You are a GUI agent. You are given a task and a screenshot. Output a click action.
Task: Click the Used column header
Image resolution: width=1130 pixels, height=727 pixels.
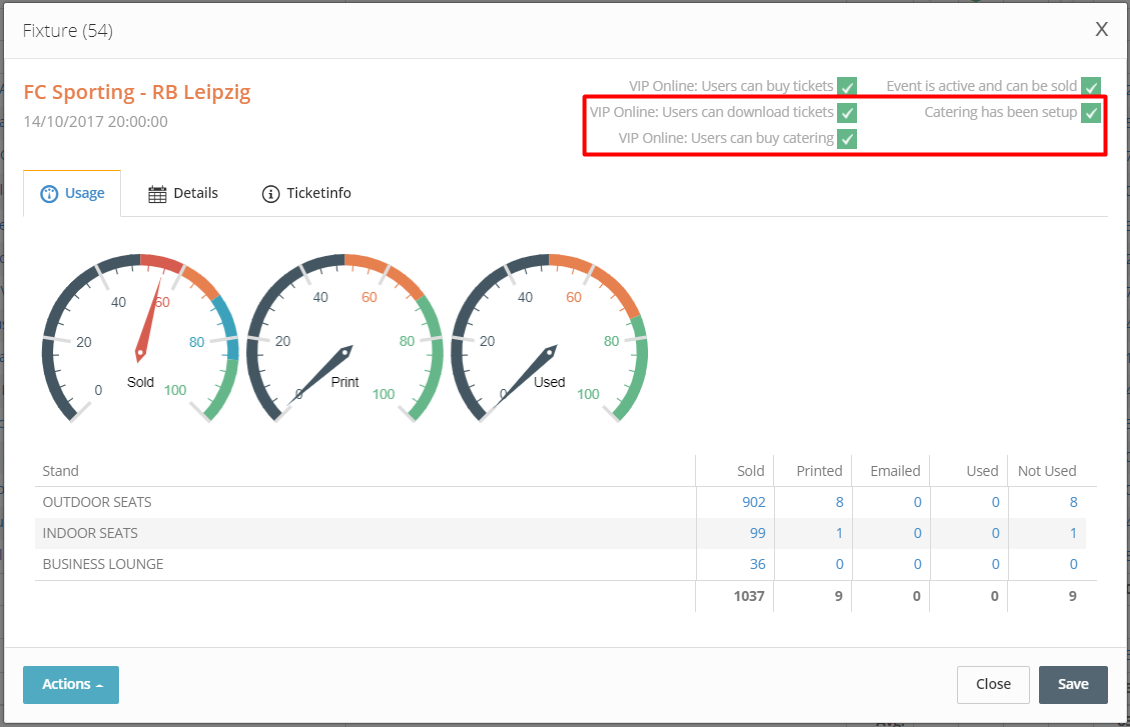(x=982, y=471)
